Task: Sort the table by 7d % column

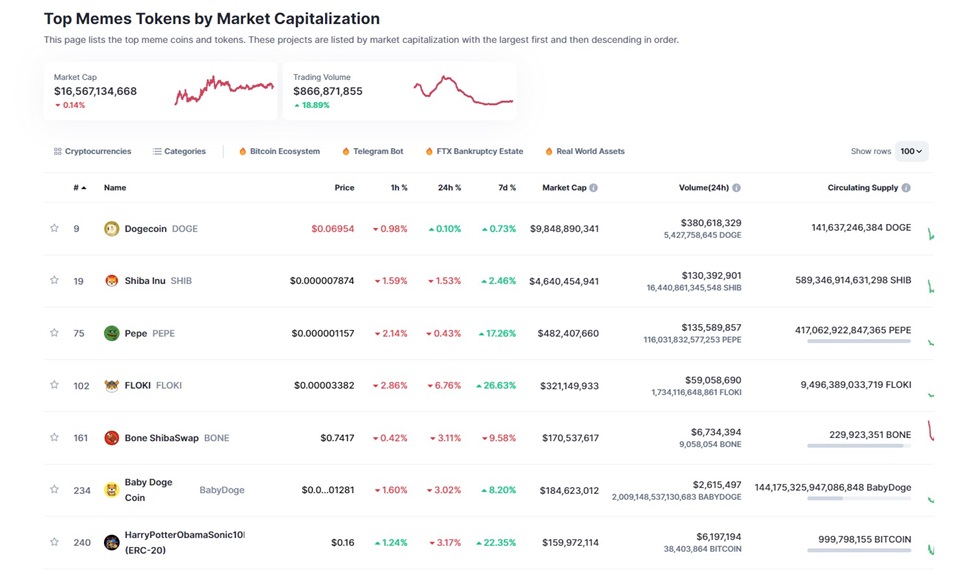Action: point(506,188)
